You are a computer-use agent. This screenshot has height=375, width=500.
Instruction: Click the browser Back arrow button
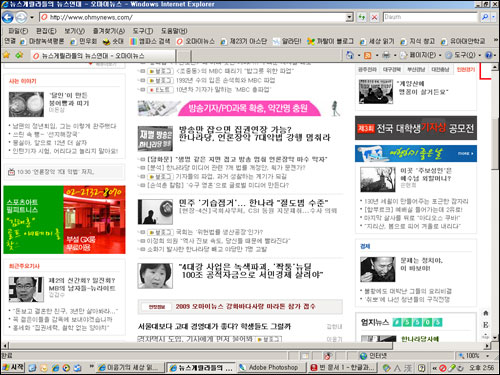pos(7,17)
